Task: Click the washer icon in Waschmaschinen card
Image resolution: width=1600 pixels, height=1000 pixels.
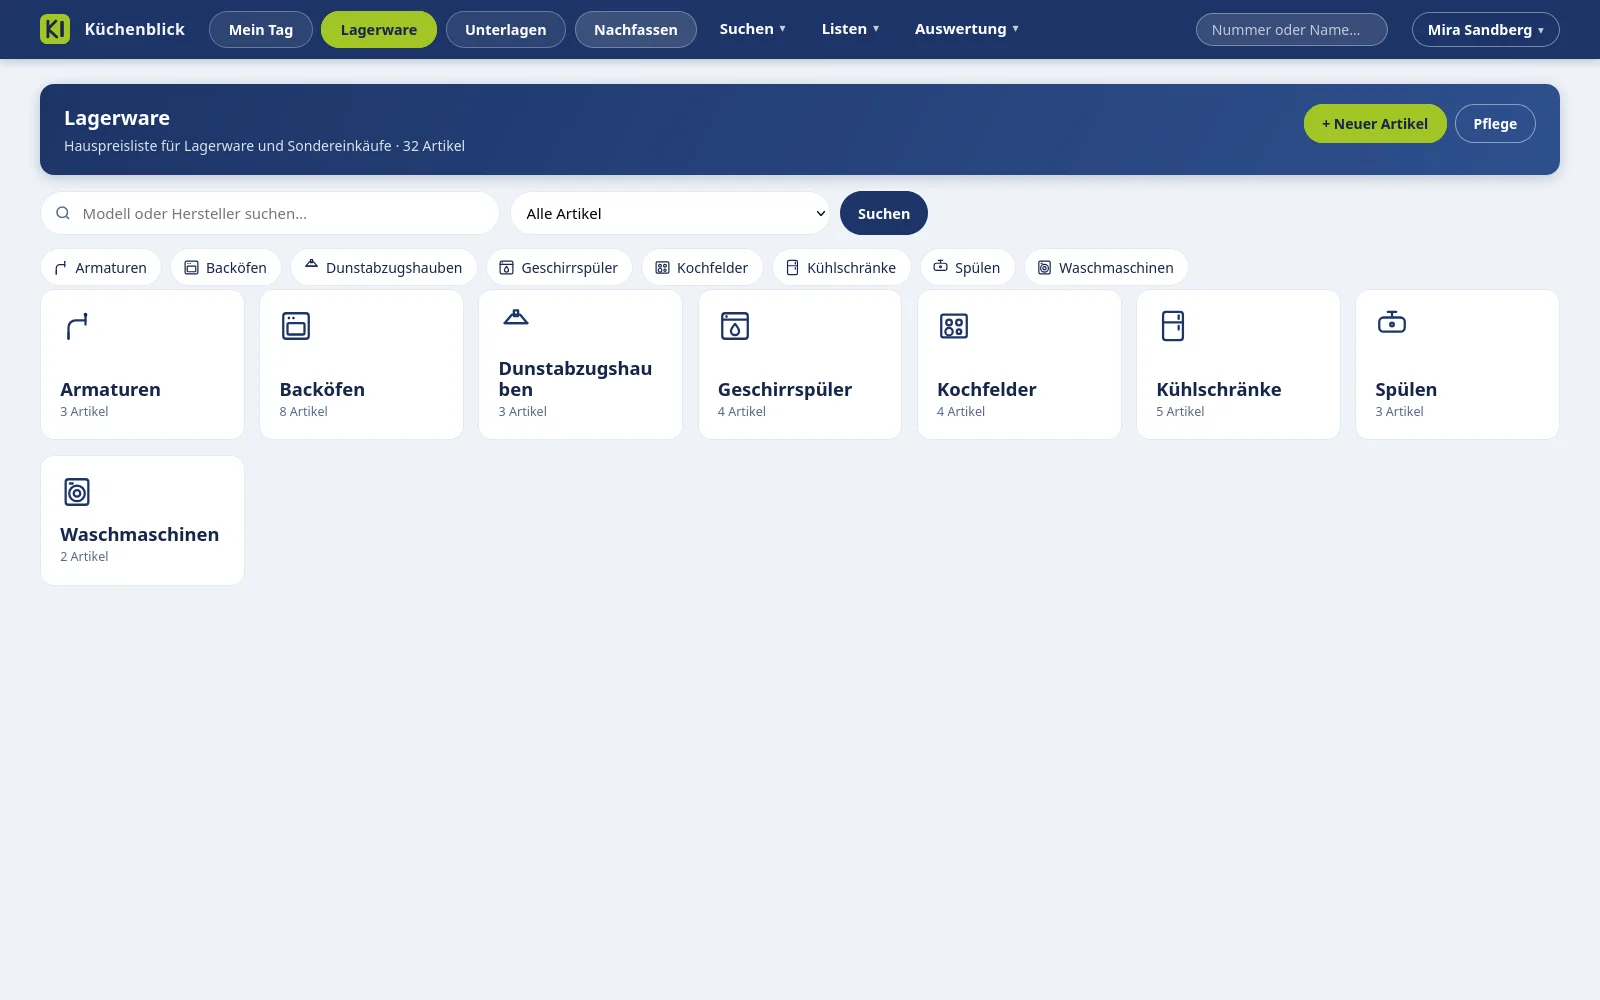Action: (x=77, y=492)
